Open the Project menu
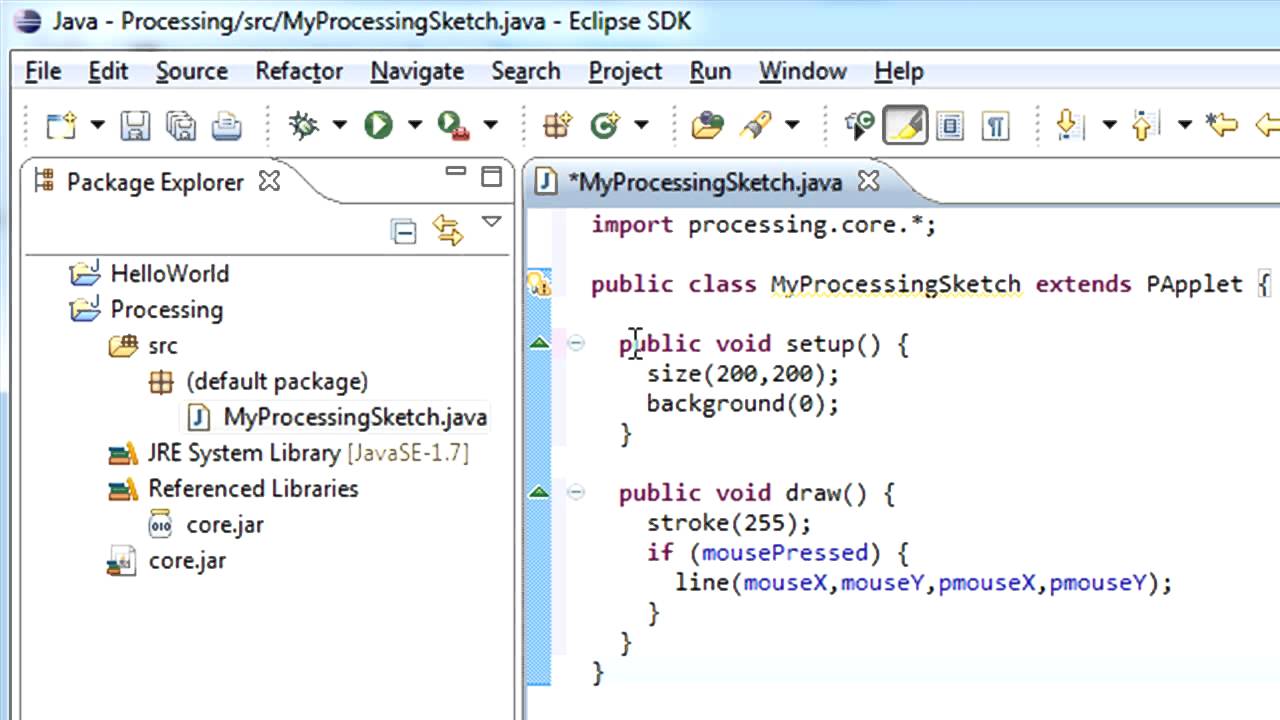 (x=625, y=71)
